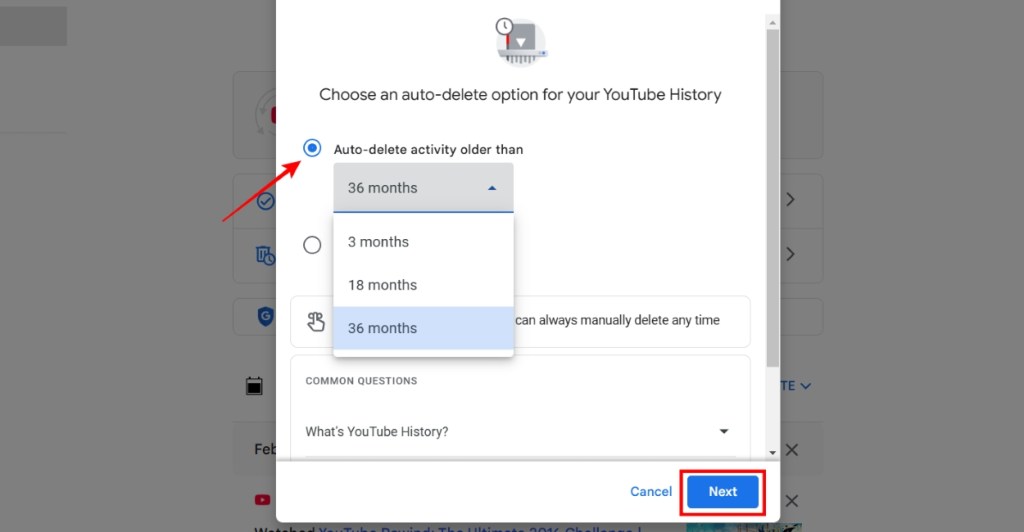The image size is (1024, 532).
Task: Click the blue checkmark icon in background page
Action: [x=265, y=201]
